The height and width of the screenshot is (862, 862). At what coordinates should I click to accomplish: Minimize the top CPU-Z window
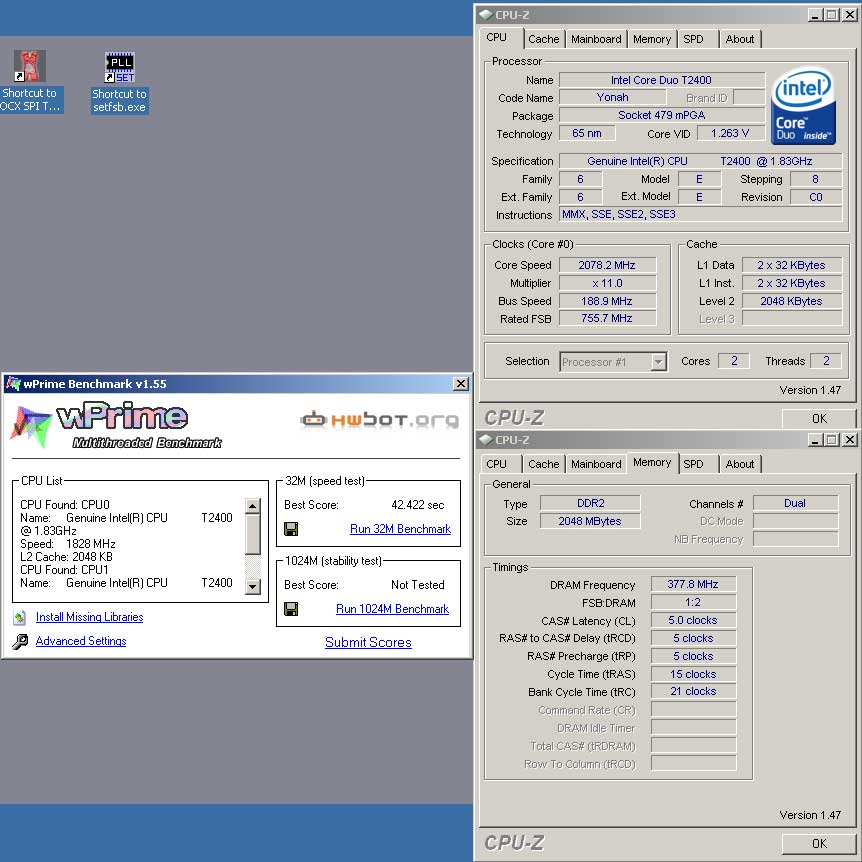point(815,15)
